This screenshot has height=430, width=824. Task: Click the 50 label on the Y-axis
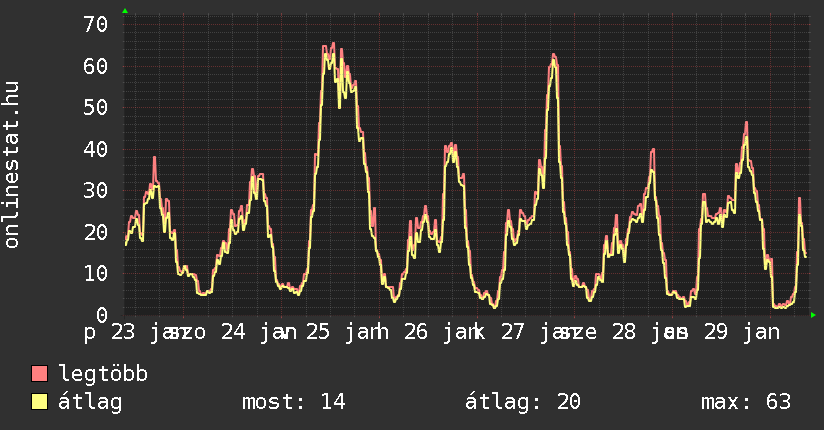click(x=95, y=107)
